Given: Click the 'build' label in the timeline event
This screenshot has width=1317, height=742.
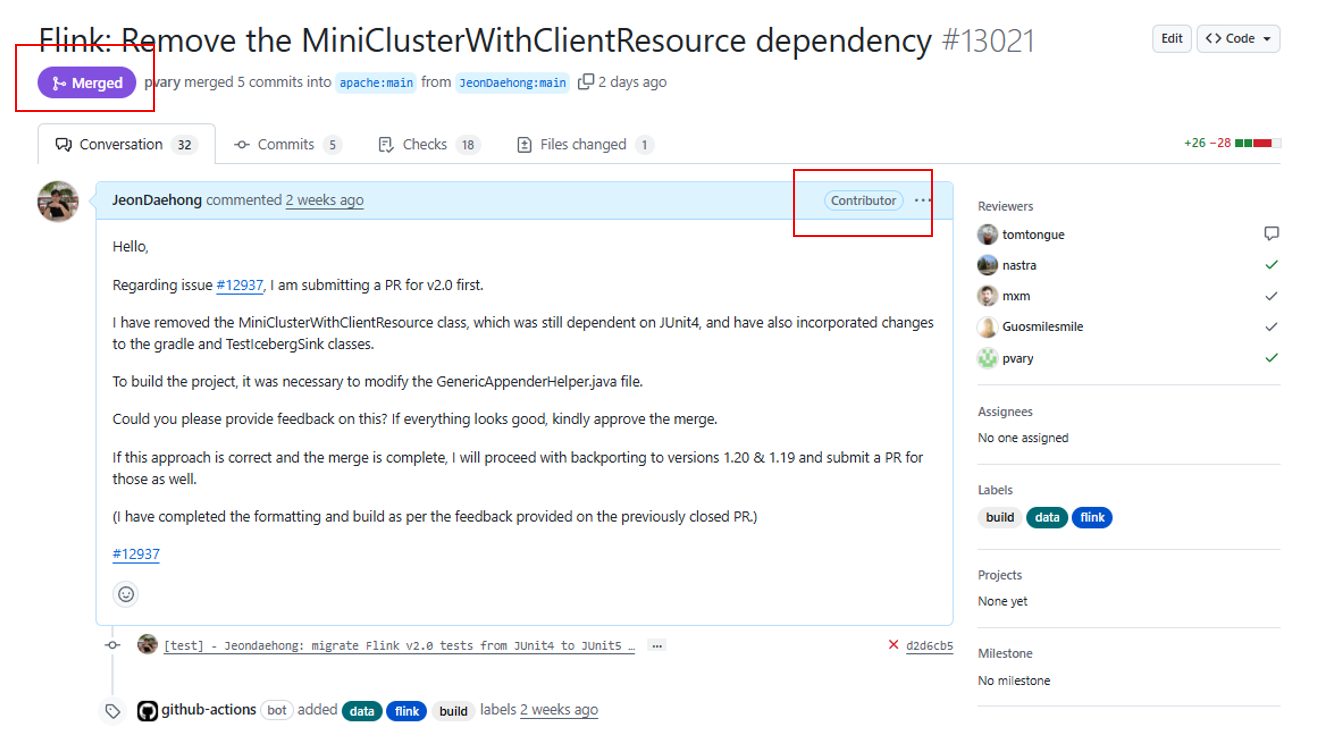Looking at the screenshot, I should point(454,711).
